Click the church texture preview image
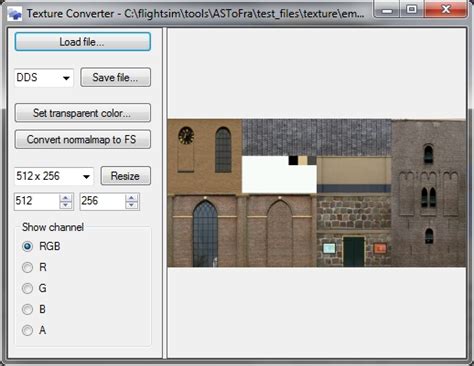 tap(317, 193)
